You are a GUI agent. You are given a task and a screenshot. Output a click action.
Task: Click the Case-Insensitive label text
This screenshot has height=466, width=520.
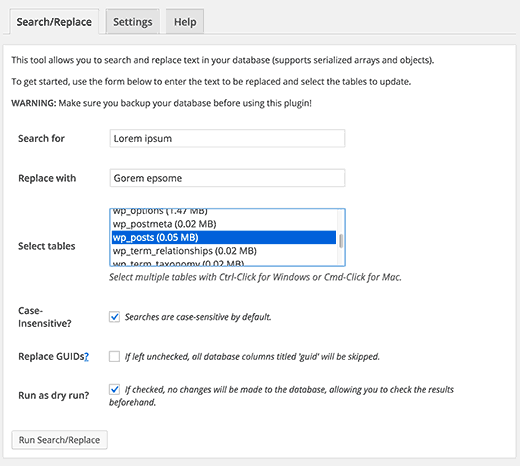coord(45,317)
